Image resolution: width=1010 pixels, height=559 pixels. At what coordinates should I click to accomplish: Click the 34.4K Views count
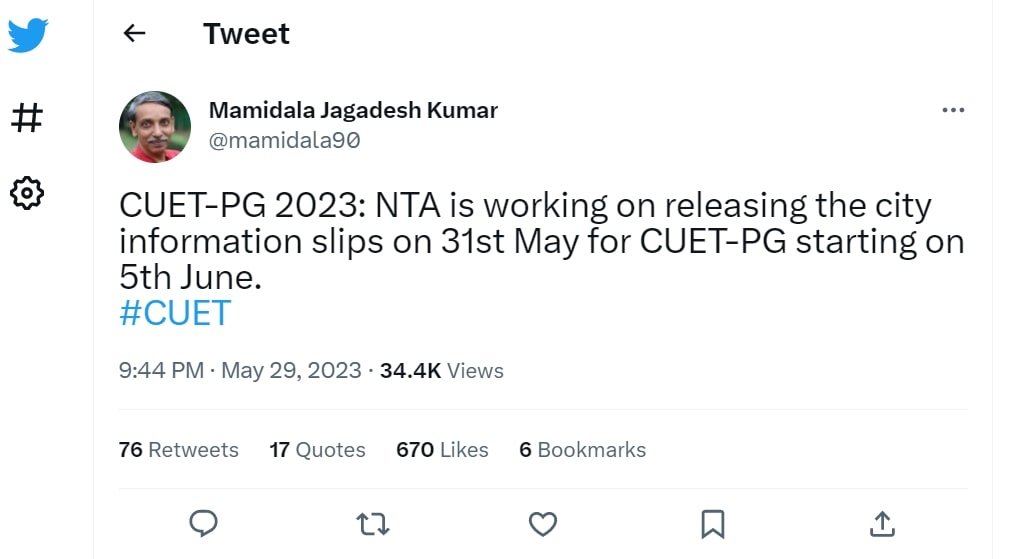[x=441, y=371]
